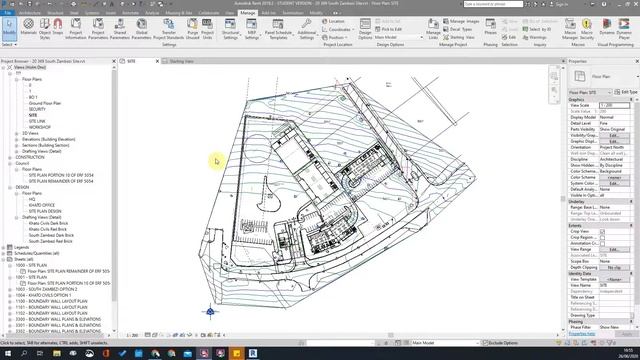Switch to the Architecture ribbon tab
The image size is (640, 360).
[29, 13]
